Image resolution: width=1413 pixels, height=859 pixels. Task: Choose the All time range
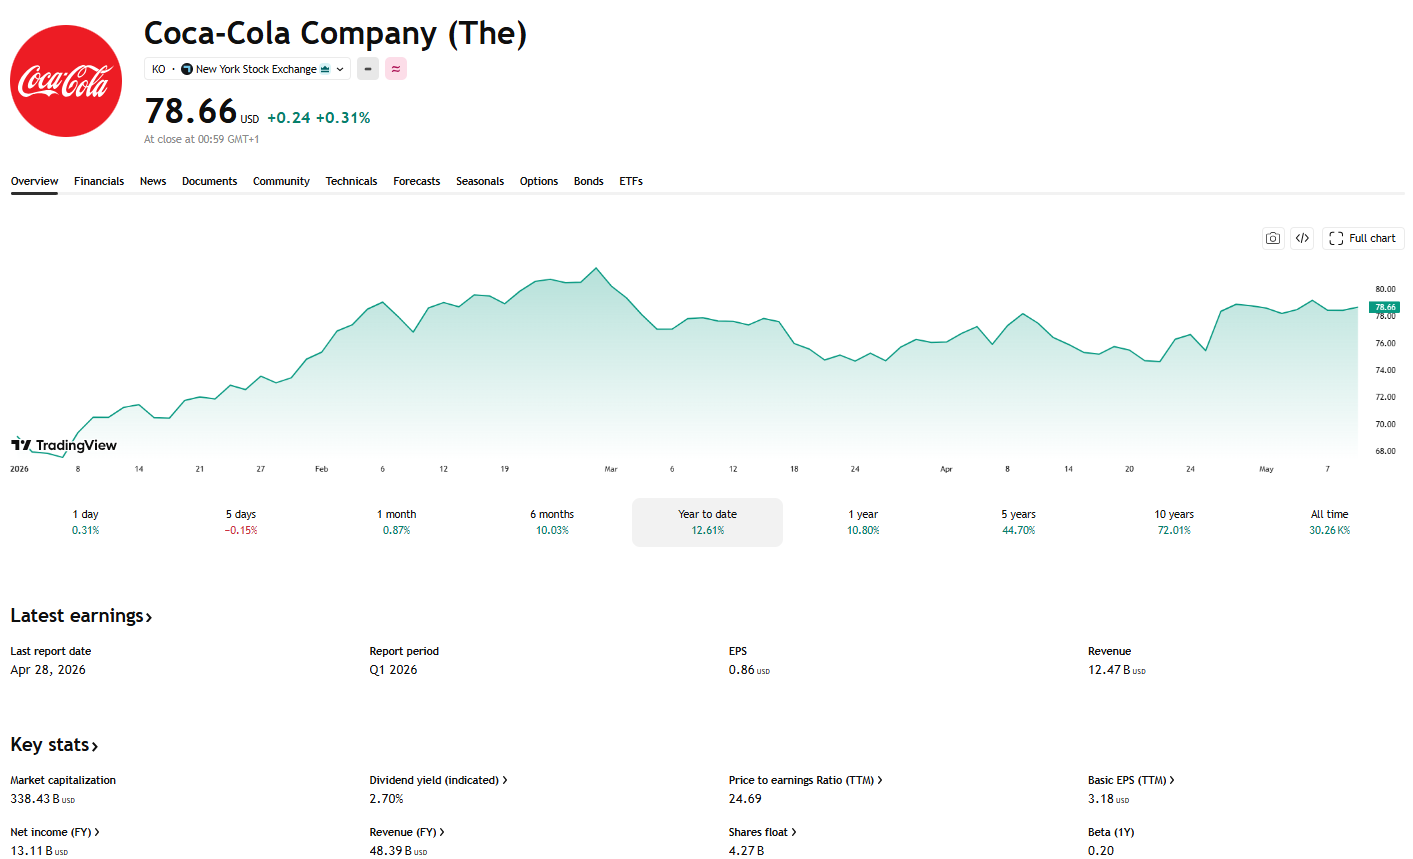click(1329, 522)
